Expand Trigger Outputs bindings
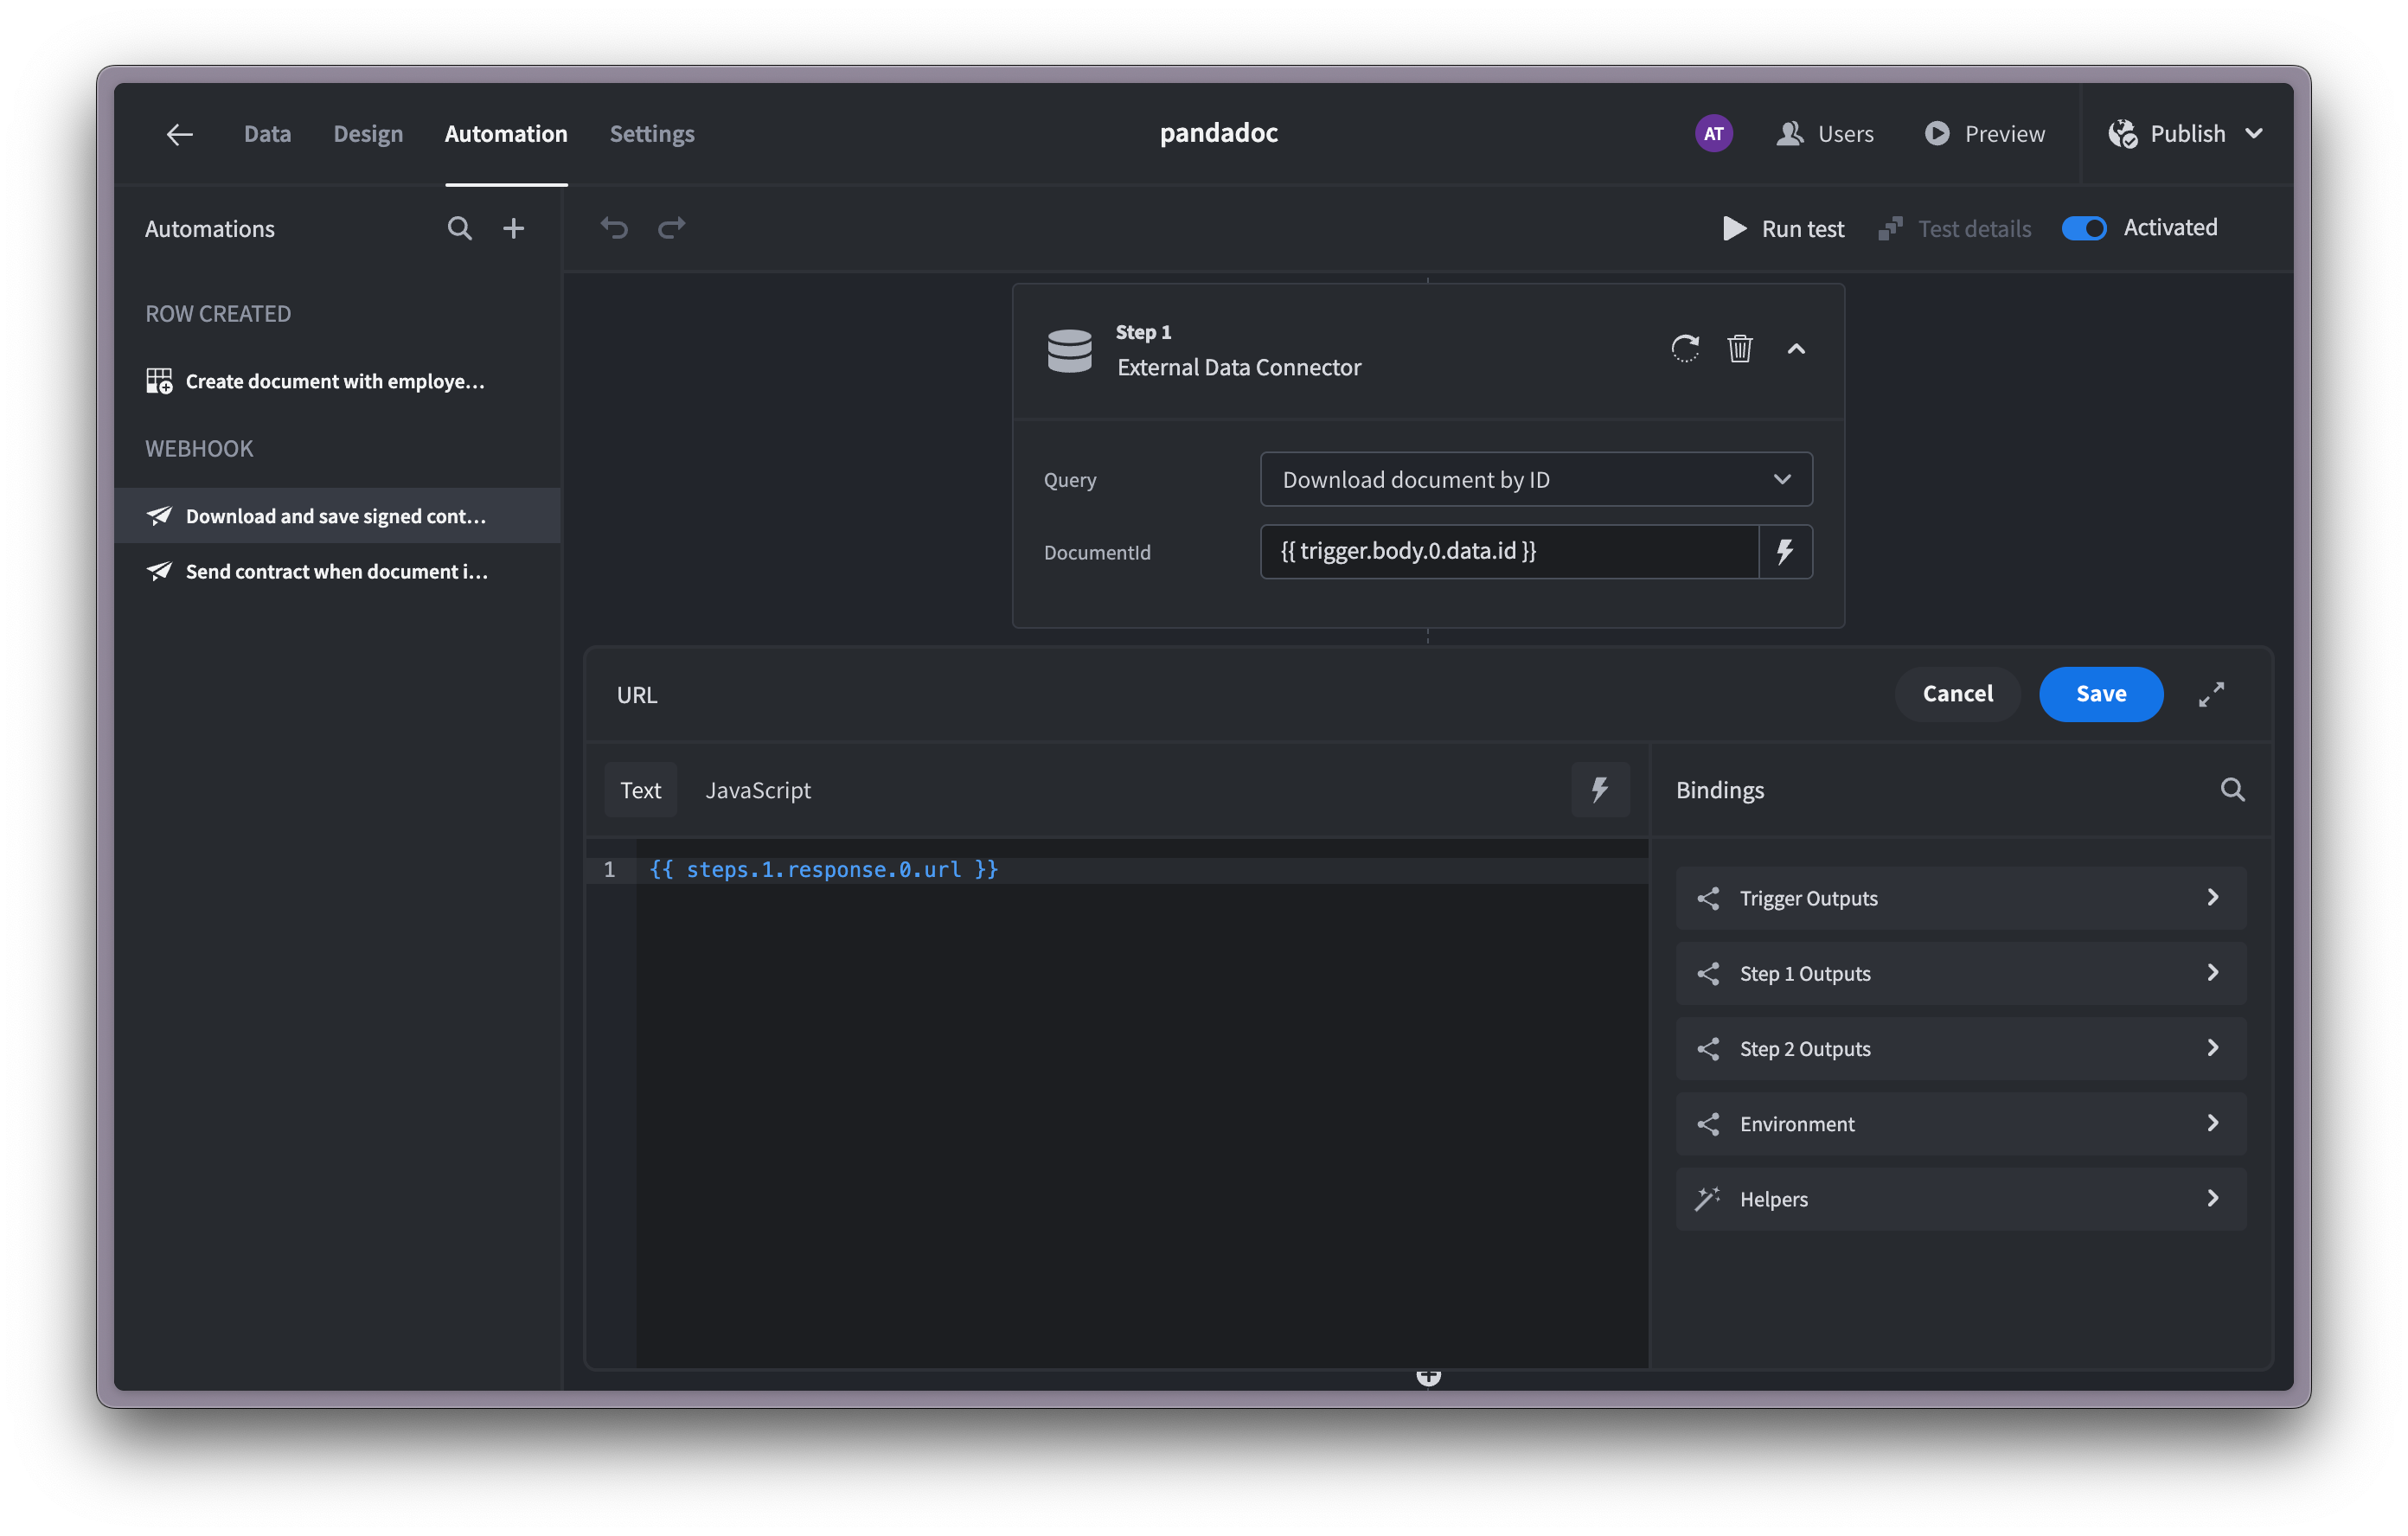2408x1536 pixels. tap(1960, 898)
